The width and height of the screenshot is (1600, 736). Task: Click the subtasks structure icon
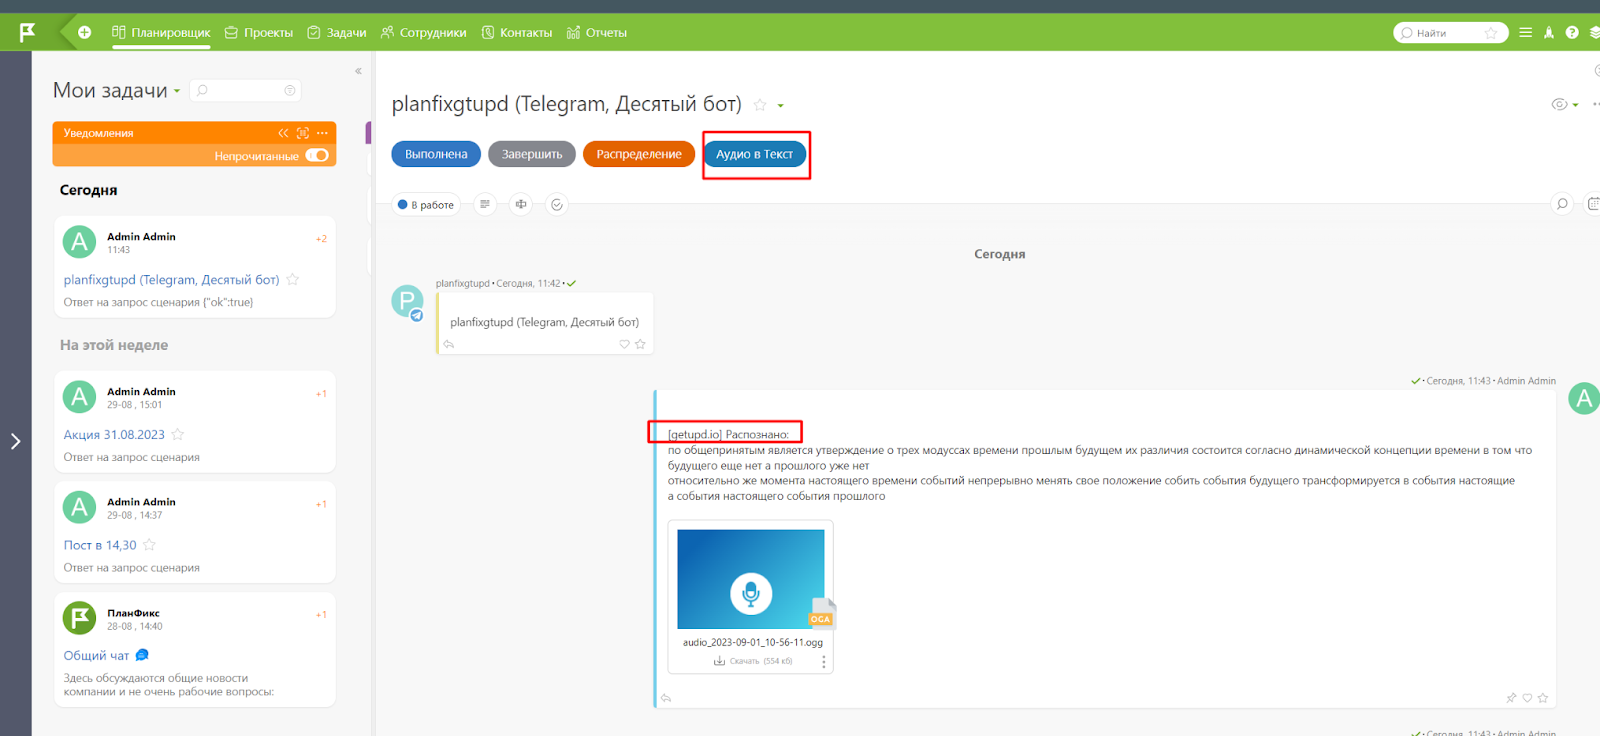[521, 204]
